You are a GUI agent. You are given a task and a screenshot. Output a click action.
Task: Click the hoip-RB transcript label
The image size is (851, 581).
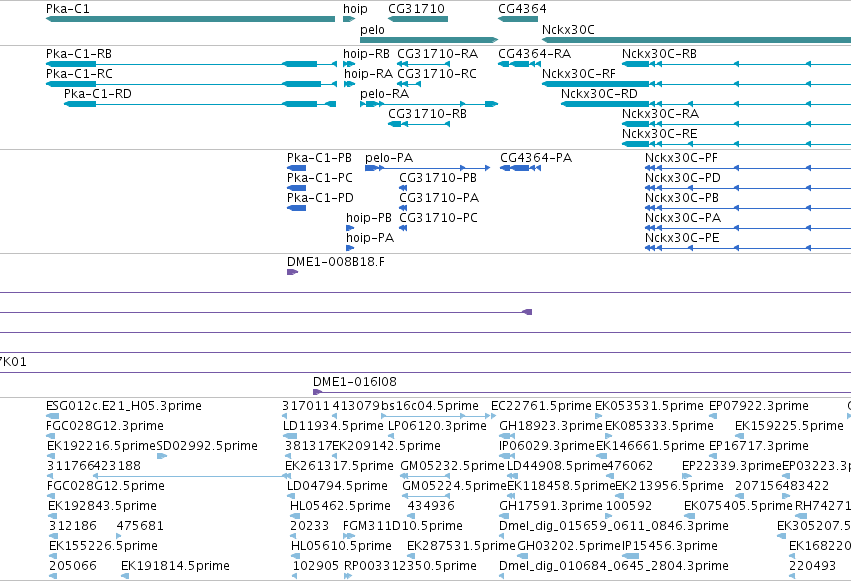pyautogui.click(x=366, y=54)
